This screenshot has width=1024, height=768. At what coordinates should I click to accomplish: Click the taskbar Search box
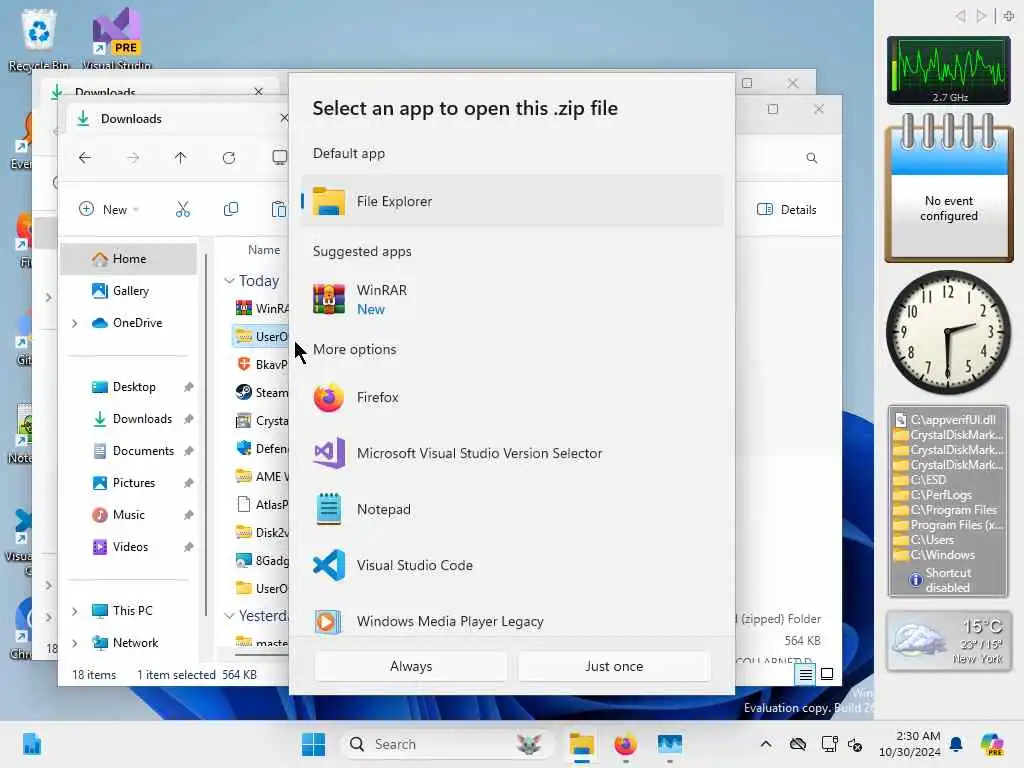447,744
